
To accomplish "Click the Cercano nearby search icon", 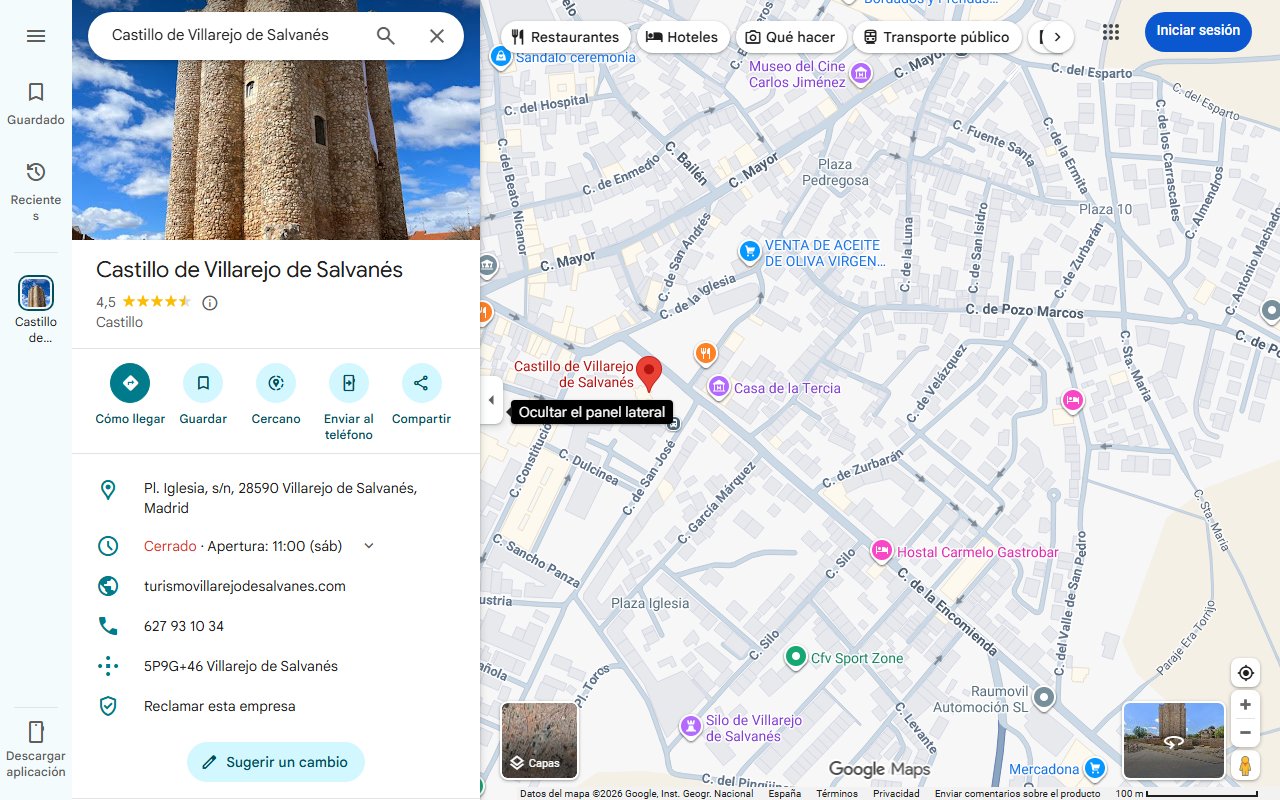I will click(275, 383).
